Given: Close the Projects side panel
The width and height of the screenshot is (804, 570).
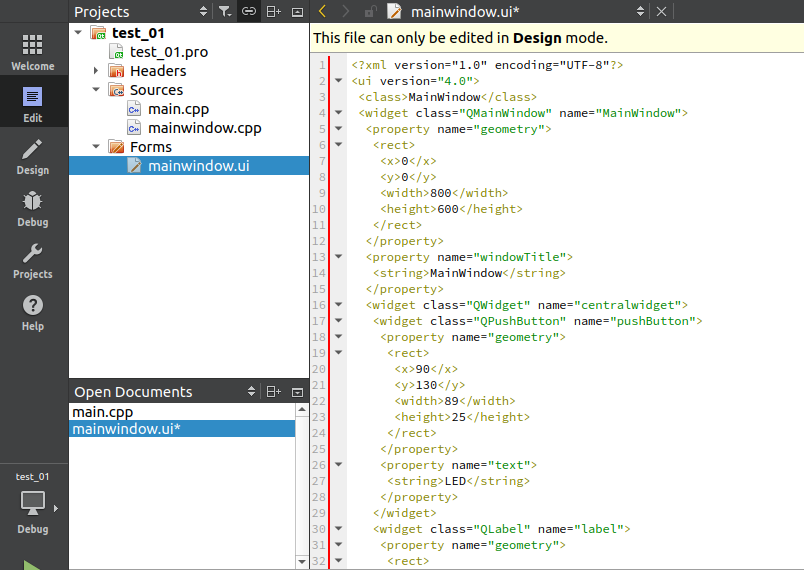Looking at the screenshot, I should pos(297,11).
